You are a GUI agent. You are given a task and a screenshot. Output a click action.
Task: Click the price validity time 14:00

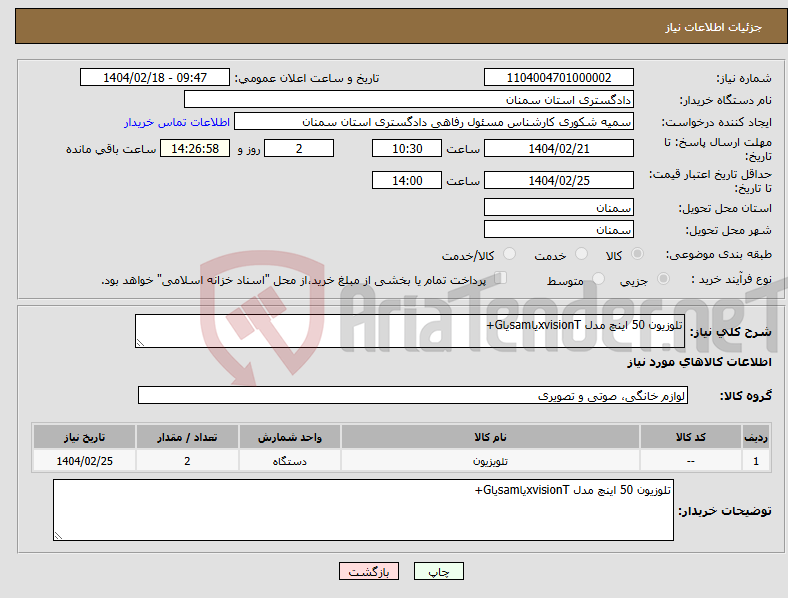(x=407, y=180)
